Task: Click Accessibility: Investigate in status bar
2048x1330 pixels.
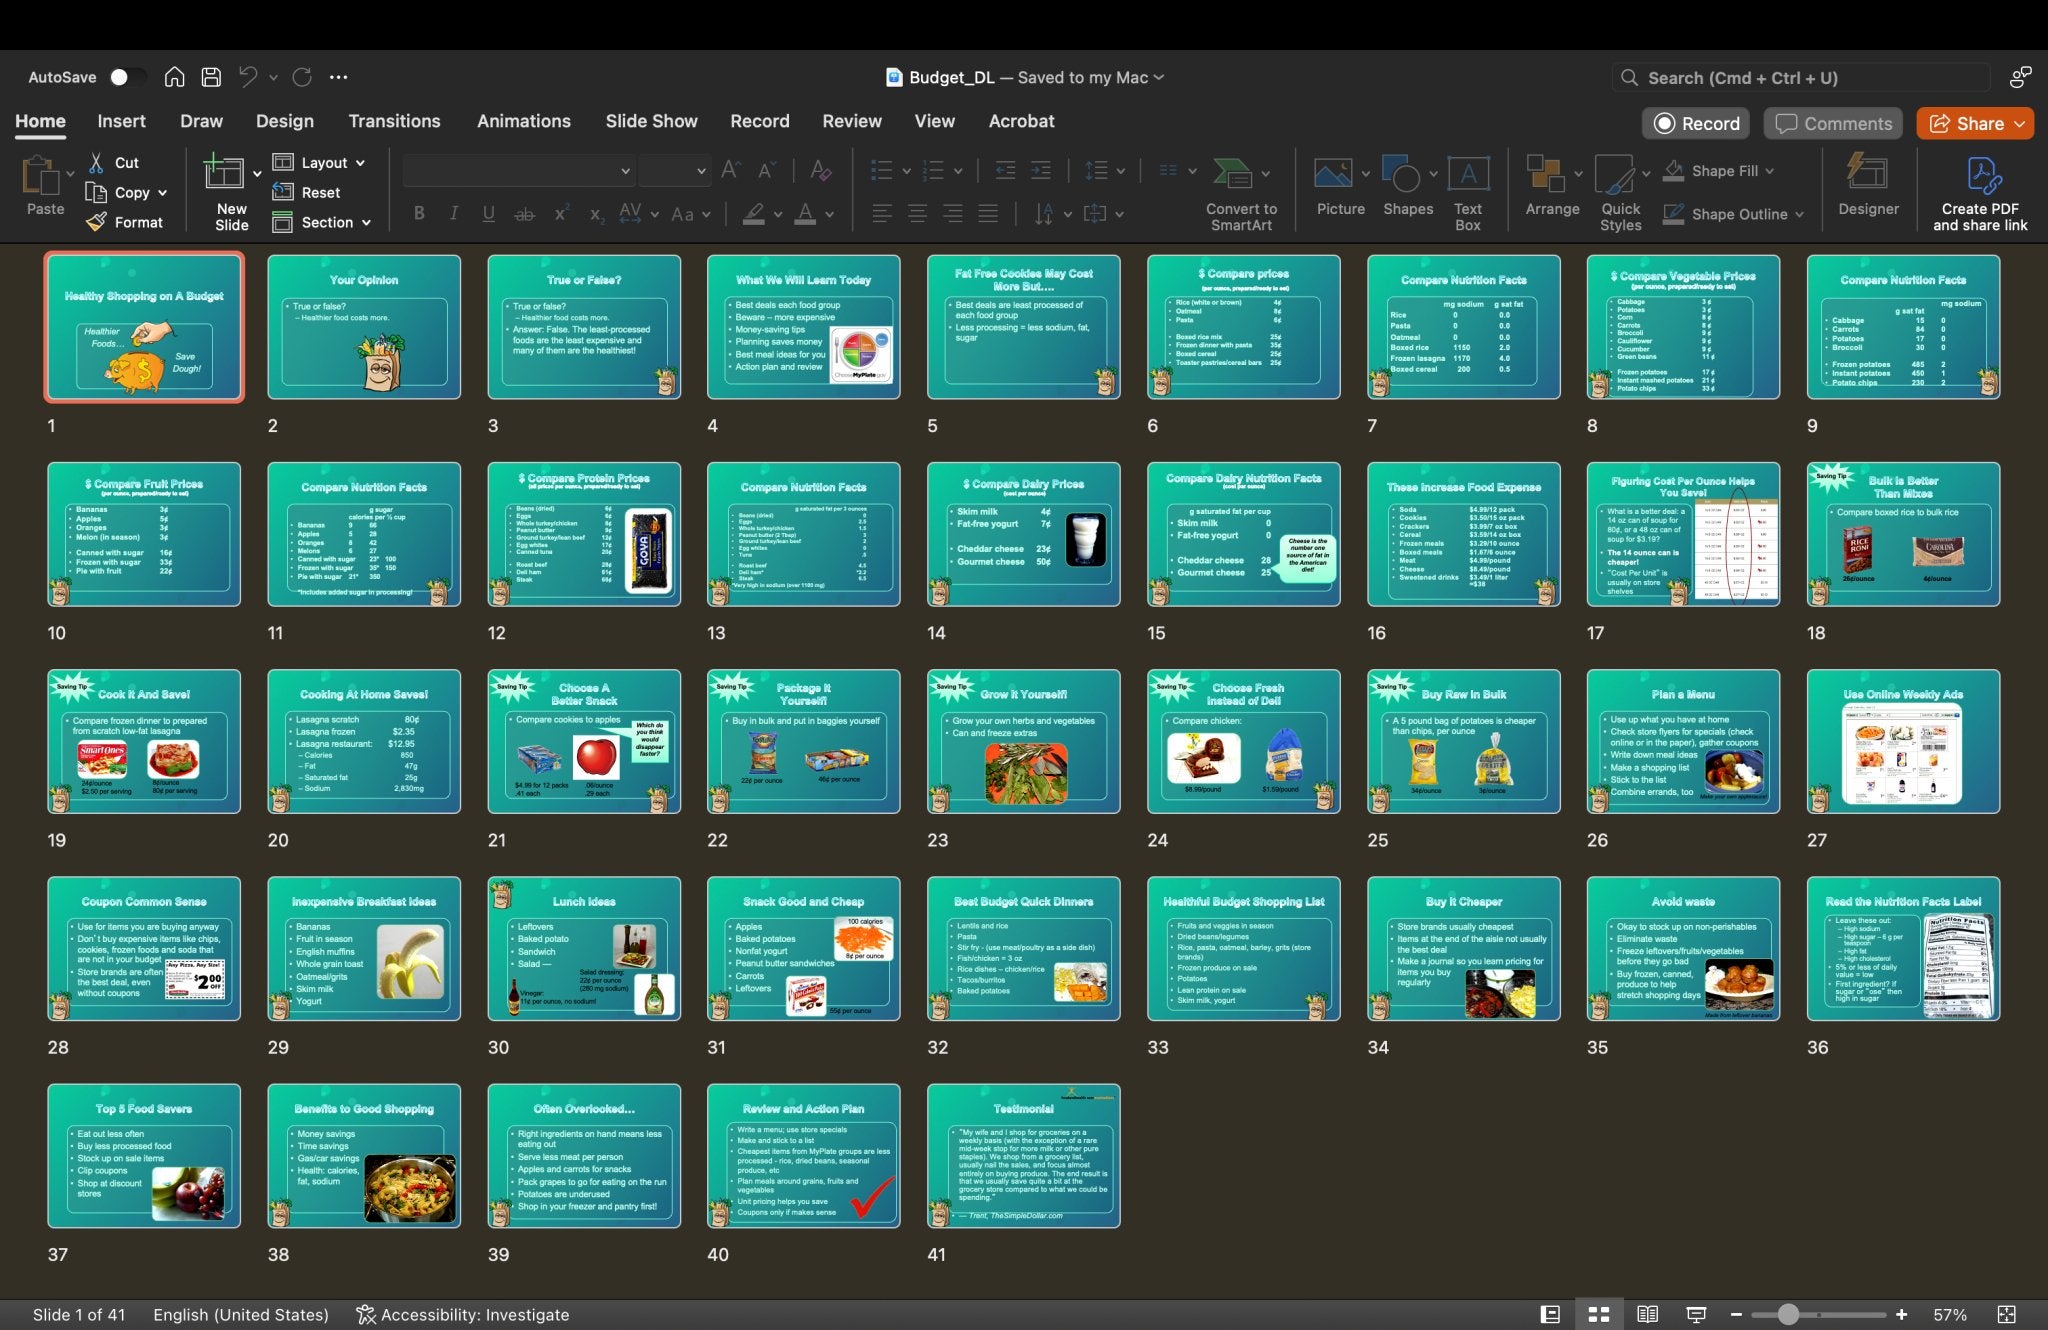Action: (463, 1314)
